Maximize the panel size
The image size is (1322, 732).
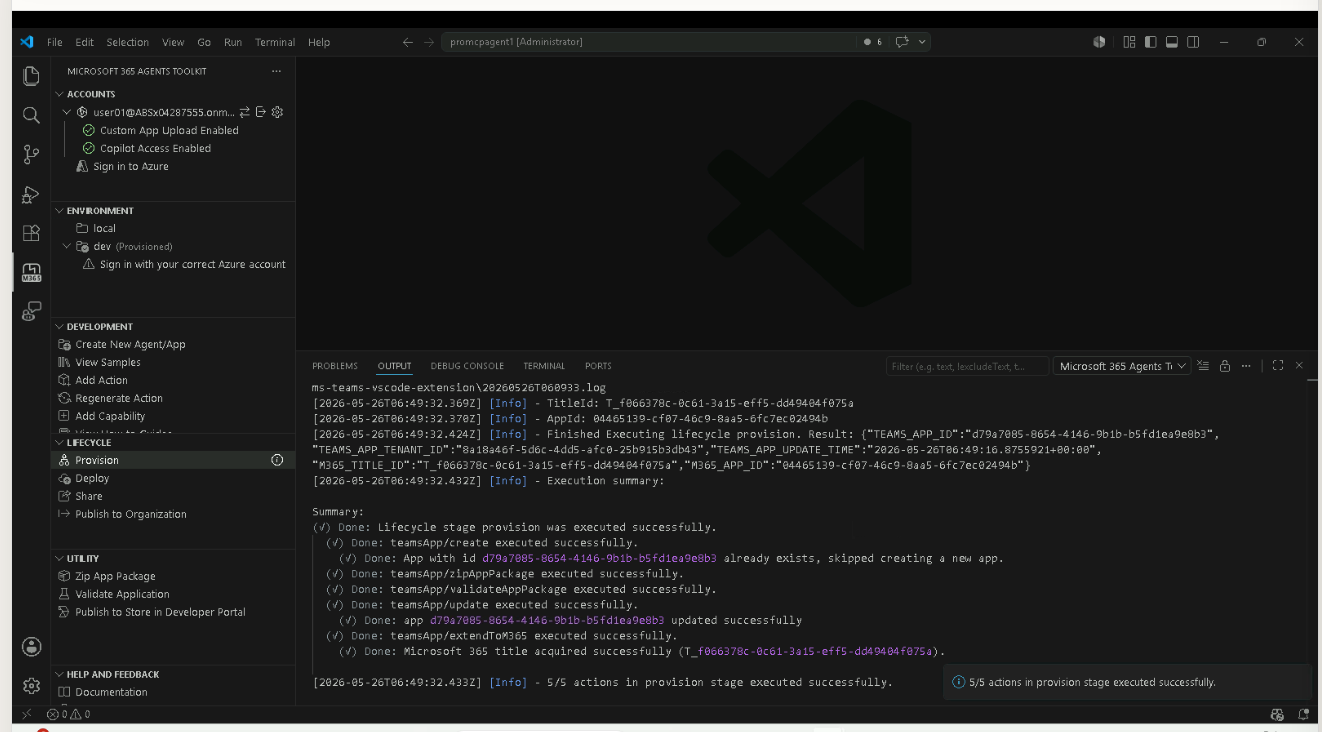[x=1278, y=366]
